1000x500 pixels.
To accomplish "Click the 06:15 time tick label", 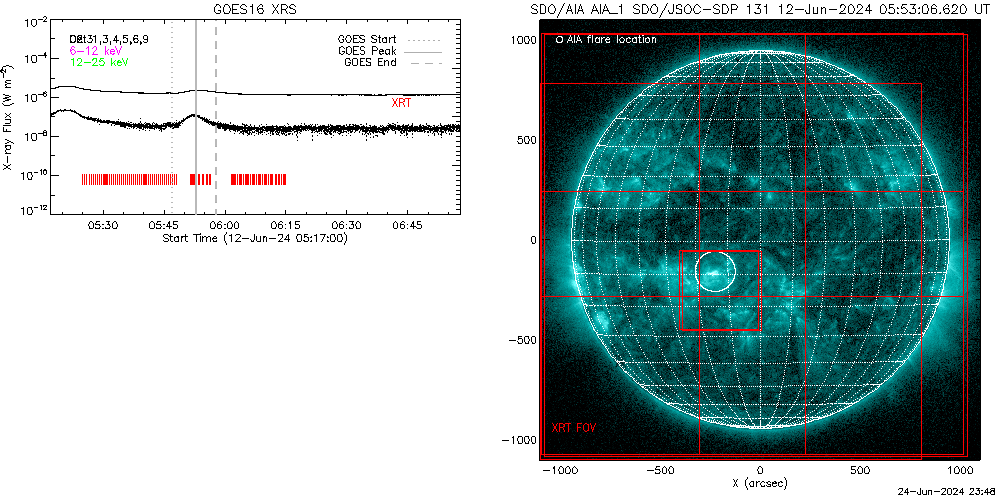I will pyautogui.click(x=286, y=226).
